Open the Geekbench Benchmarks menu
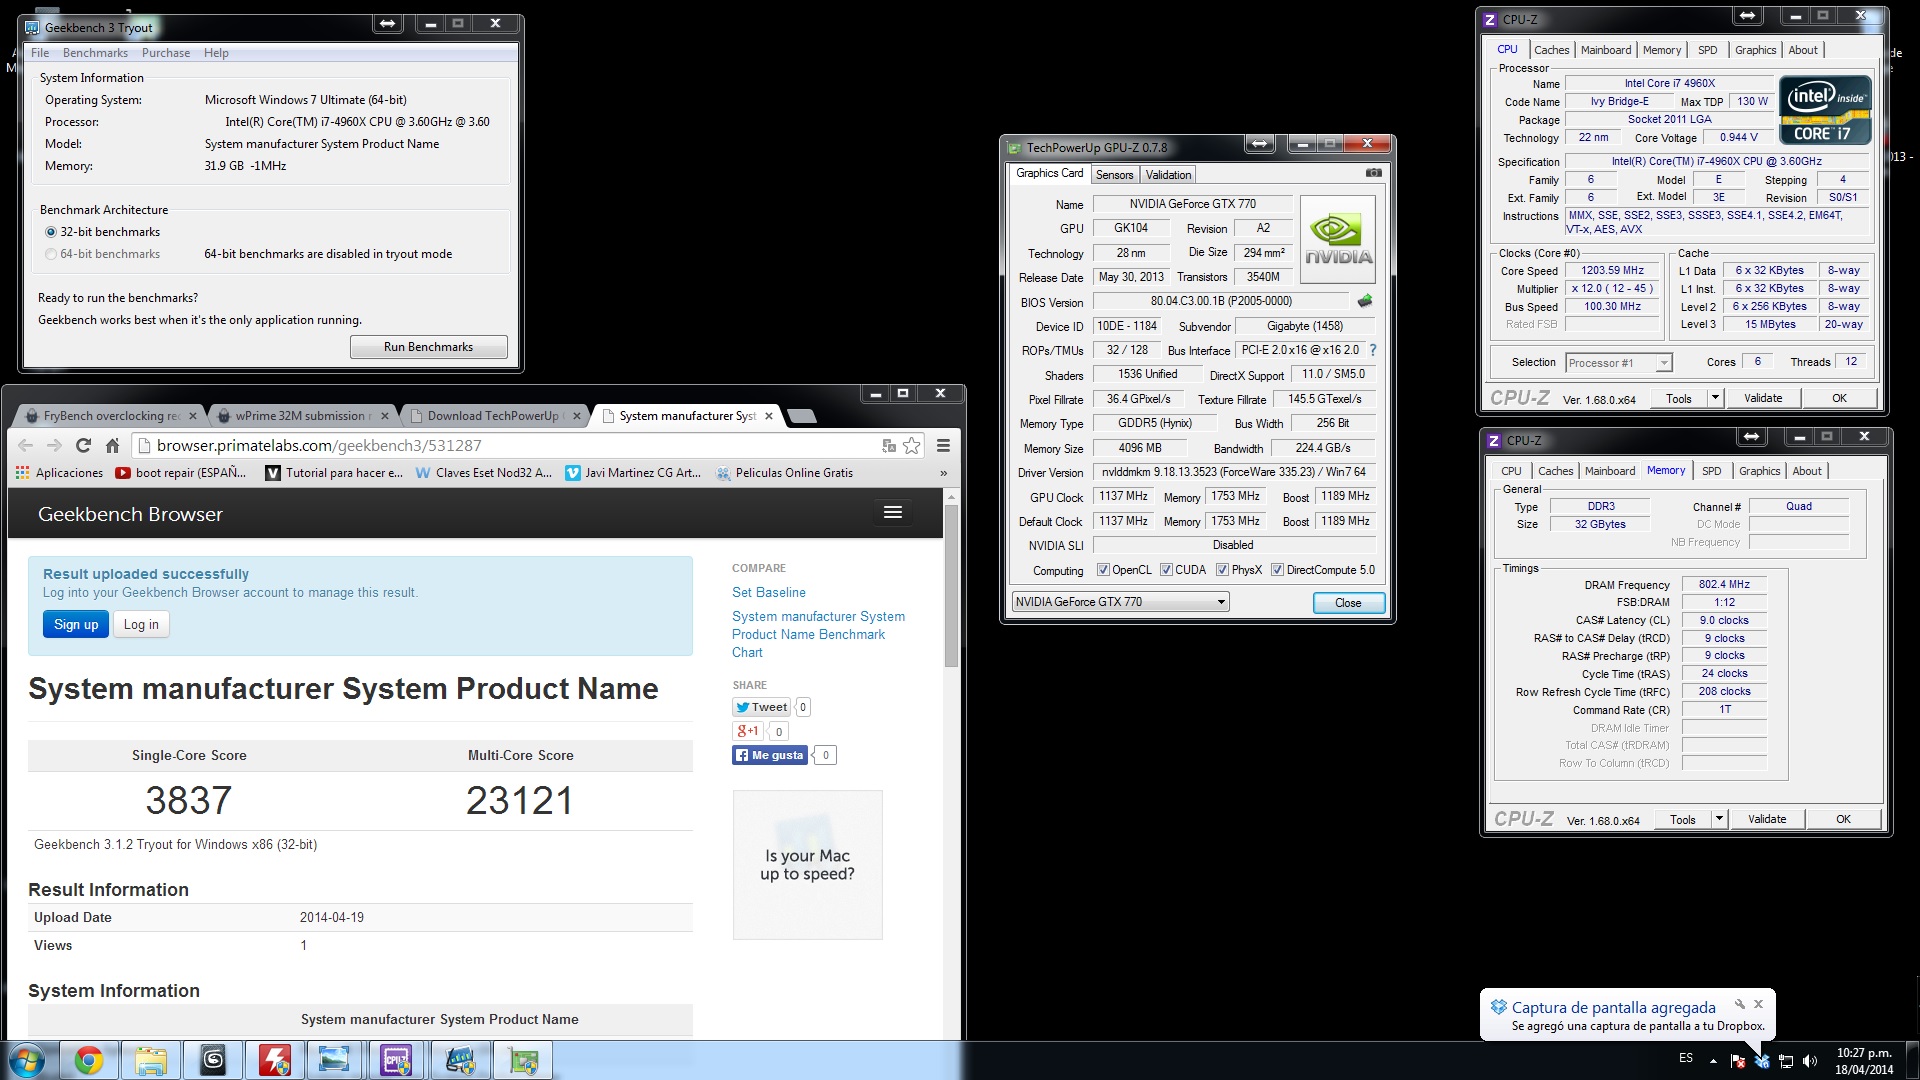The width and height of the screenshot is (1920, 1080). pyautogui.click(x=95, y=53)
